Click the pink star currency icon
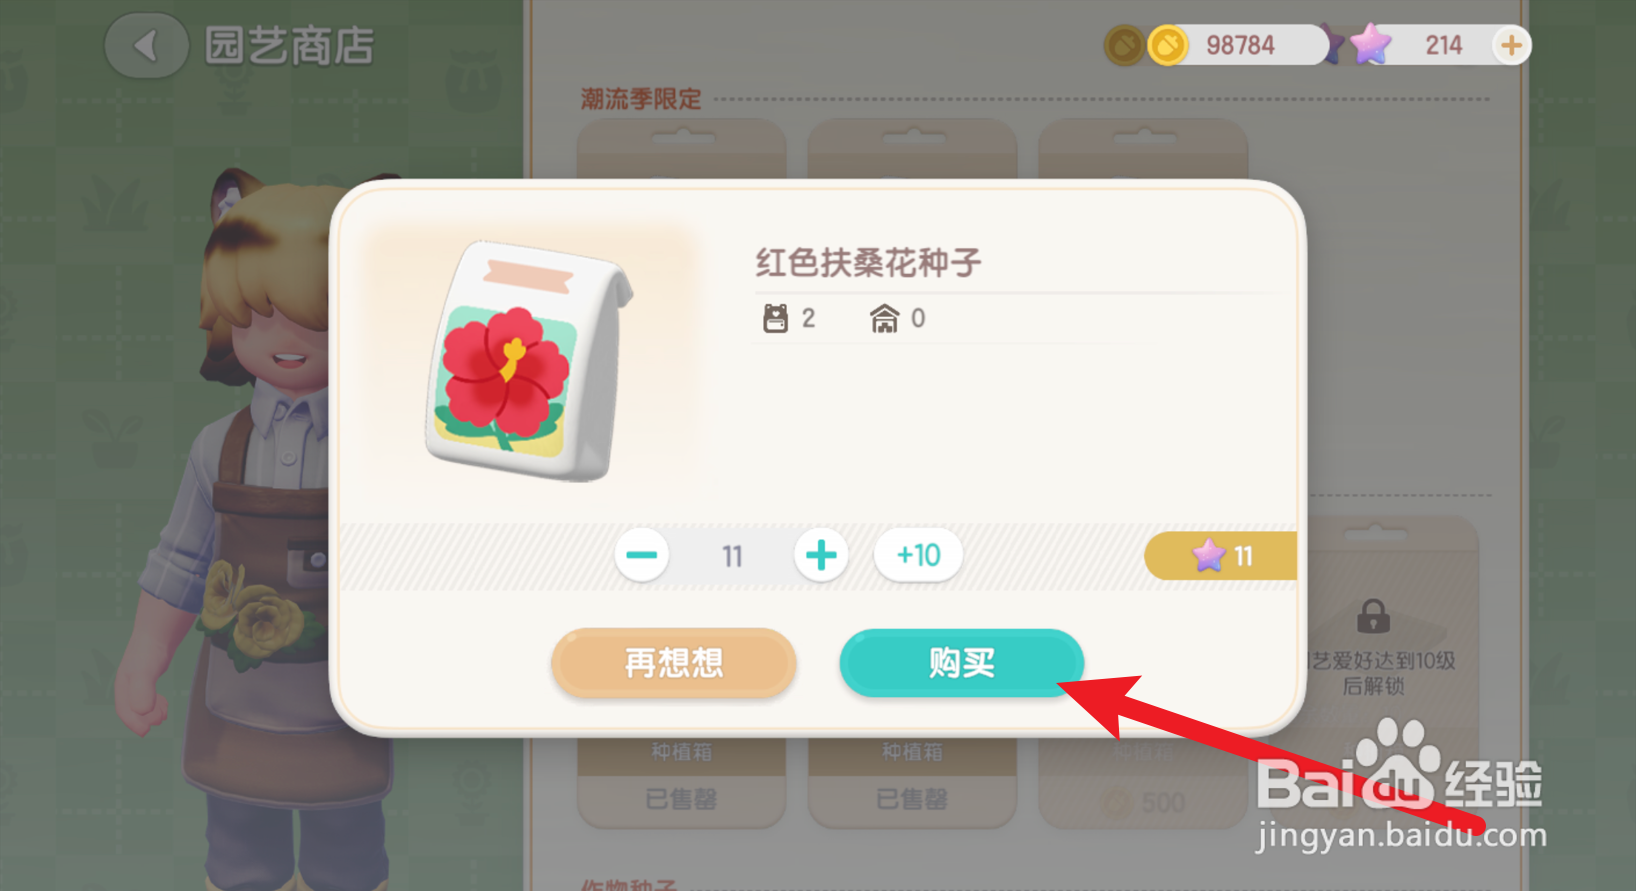 1370,44
